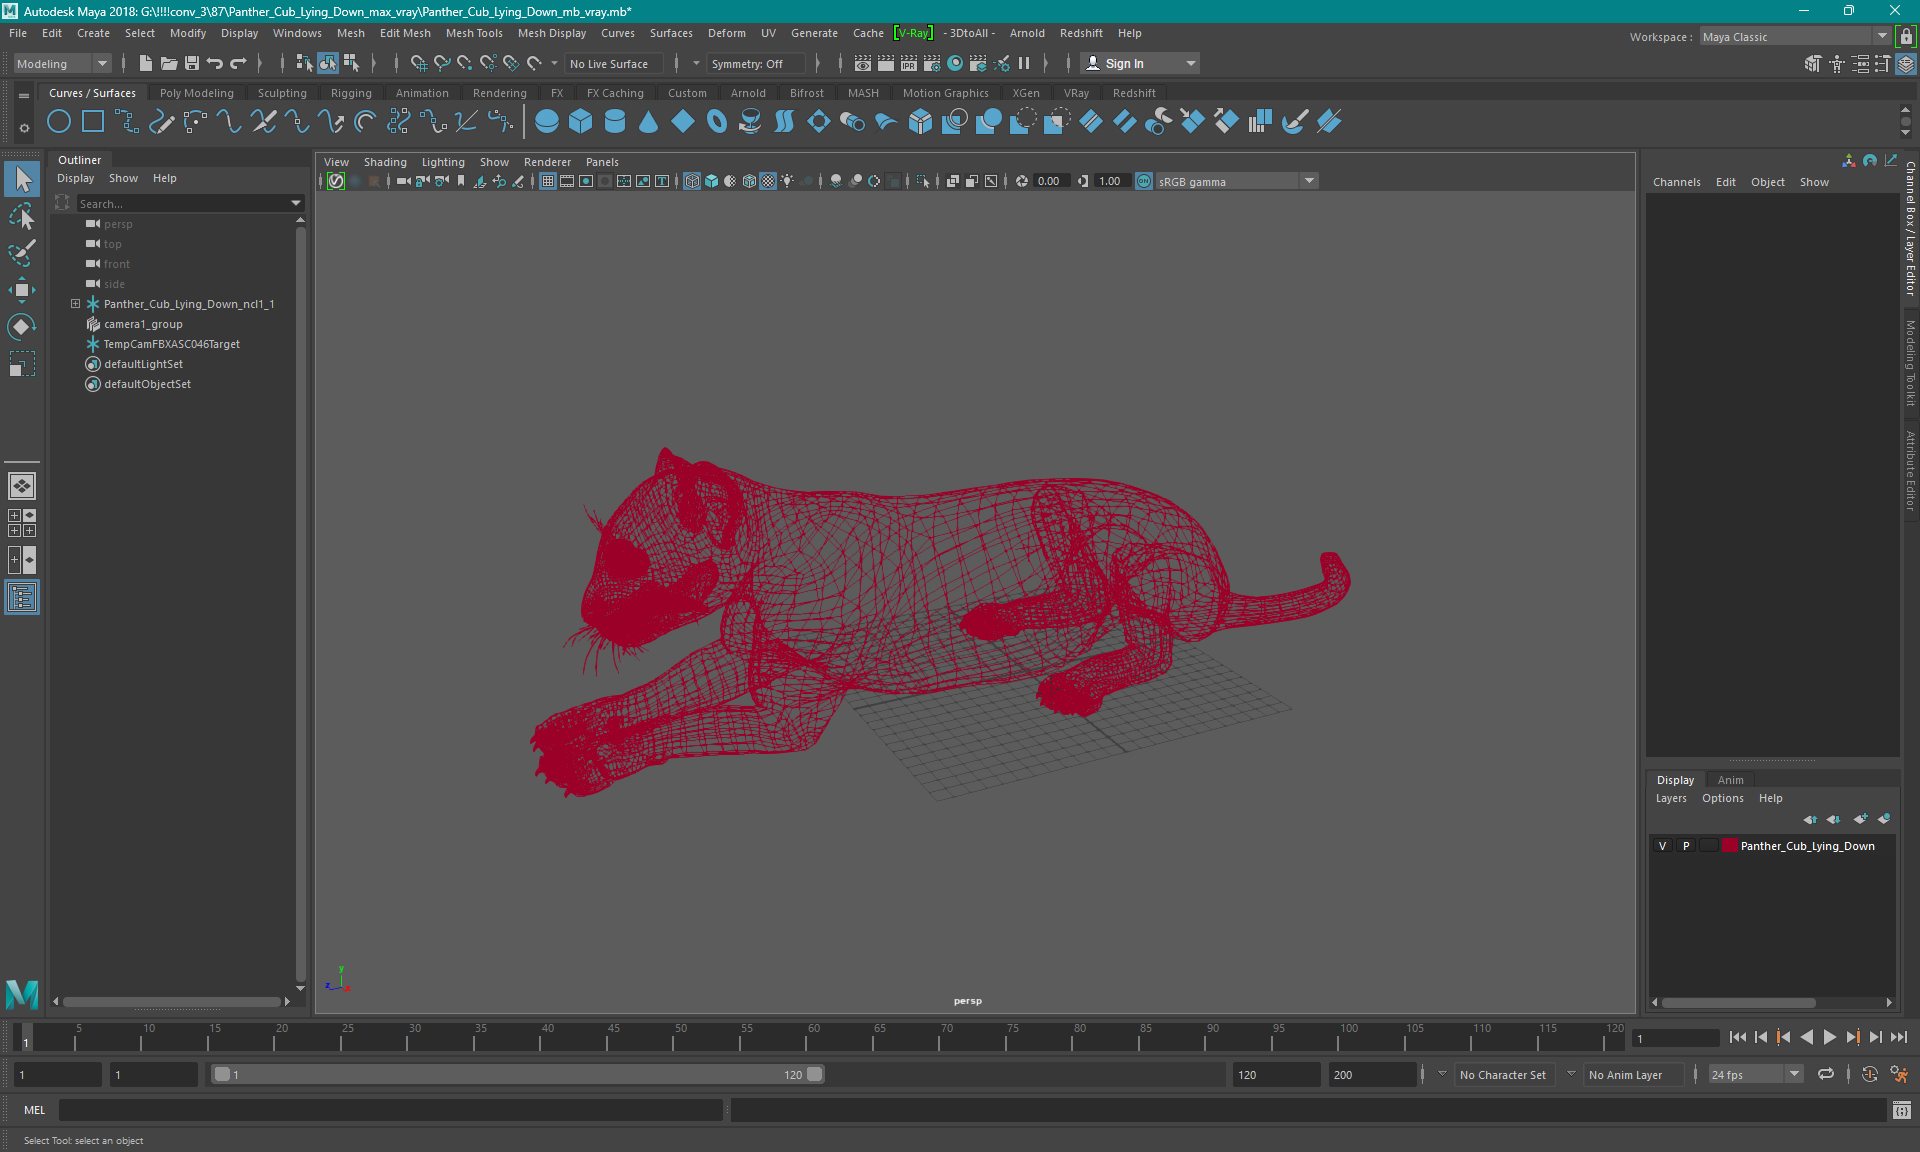This screenshot has width=1920, height=1152.
Task: Toggle layer visibility V for Panther_Cub_Lying_Down
Action: coord(1663,846)
